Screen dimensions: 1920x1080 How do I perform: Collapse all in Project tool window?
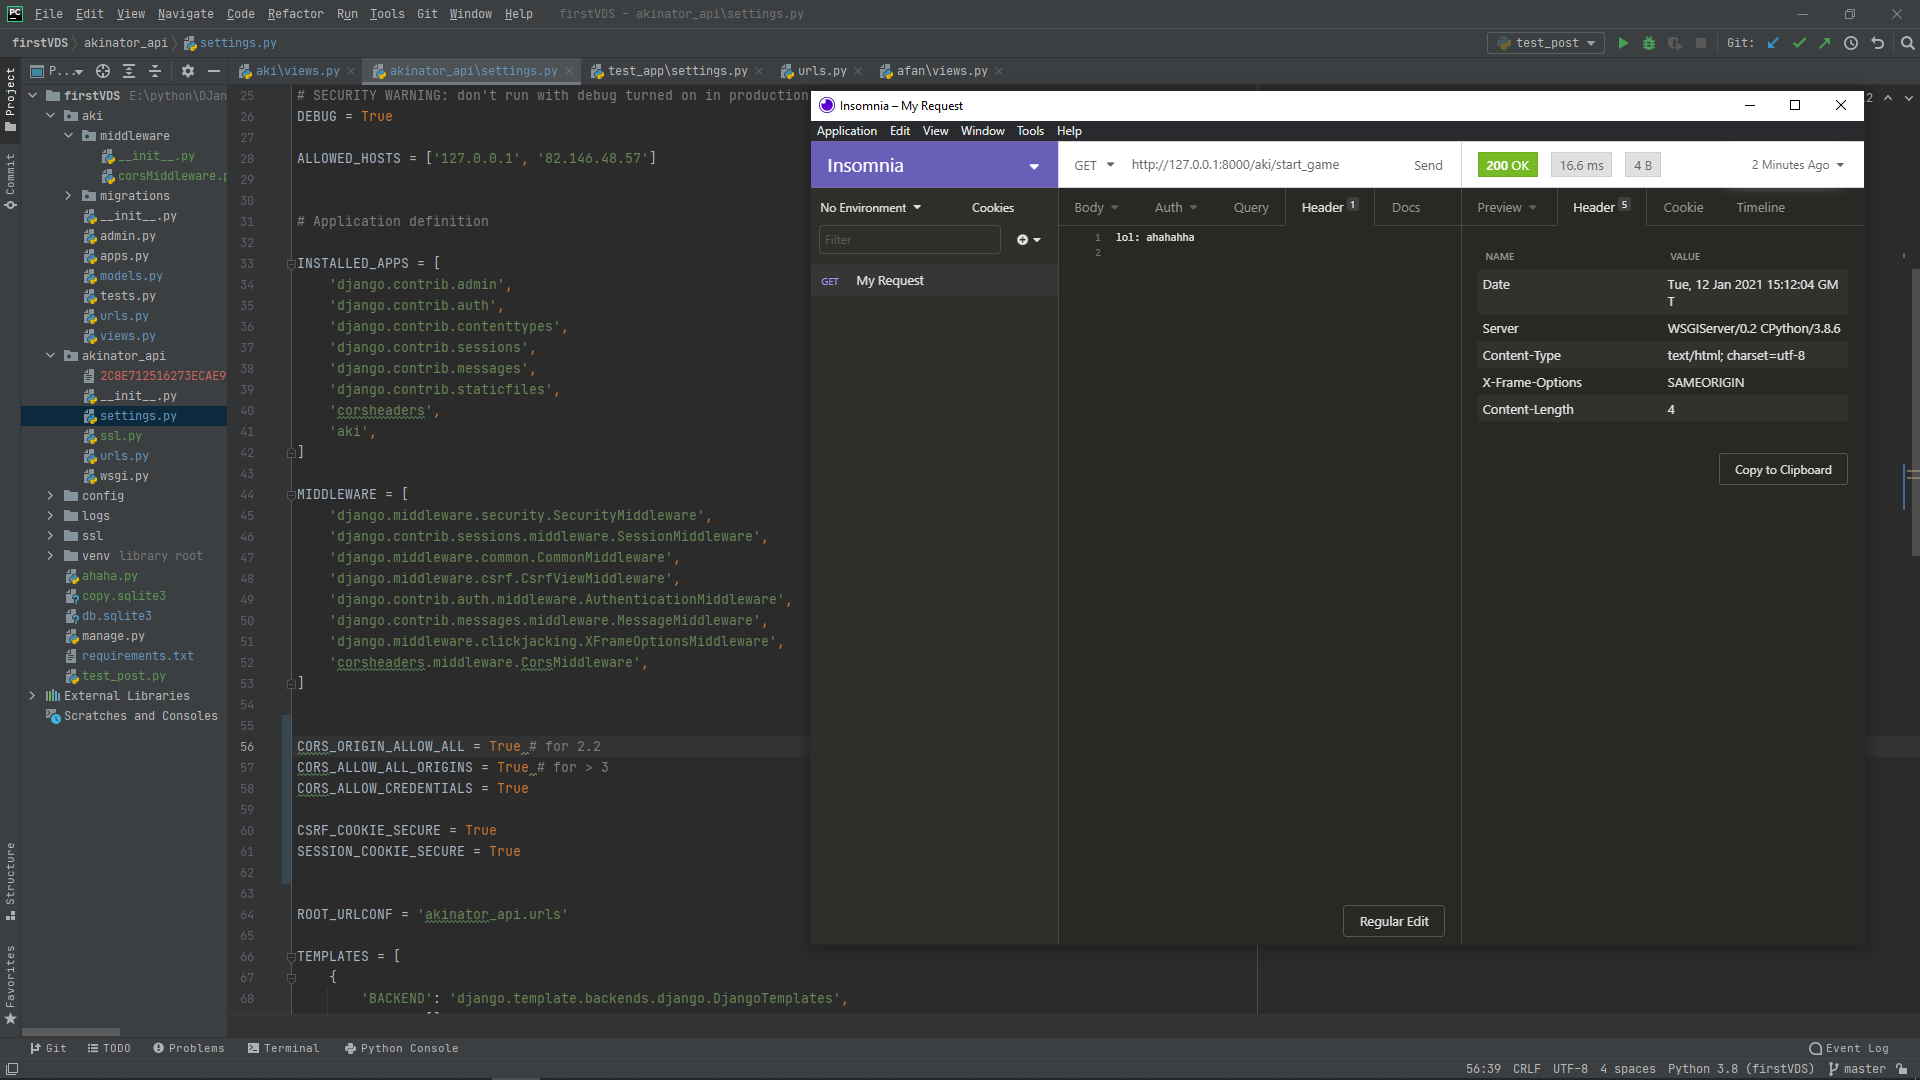(155, 71)
